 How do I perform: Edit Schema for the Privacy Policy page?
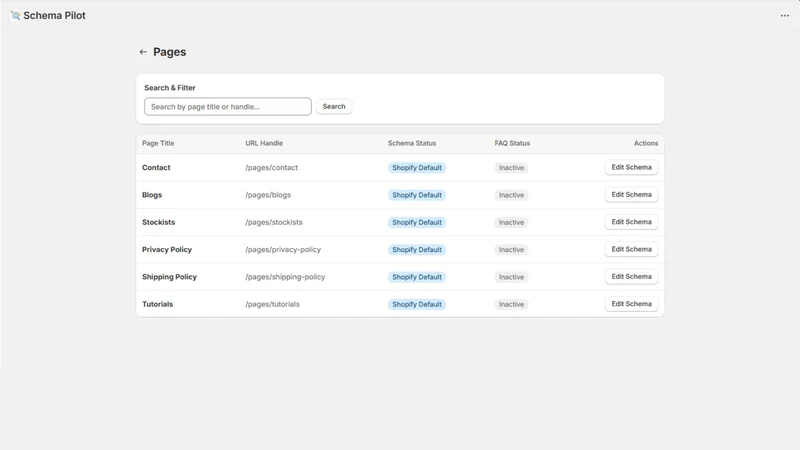click(631, 249)
